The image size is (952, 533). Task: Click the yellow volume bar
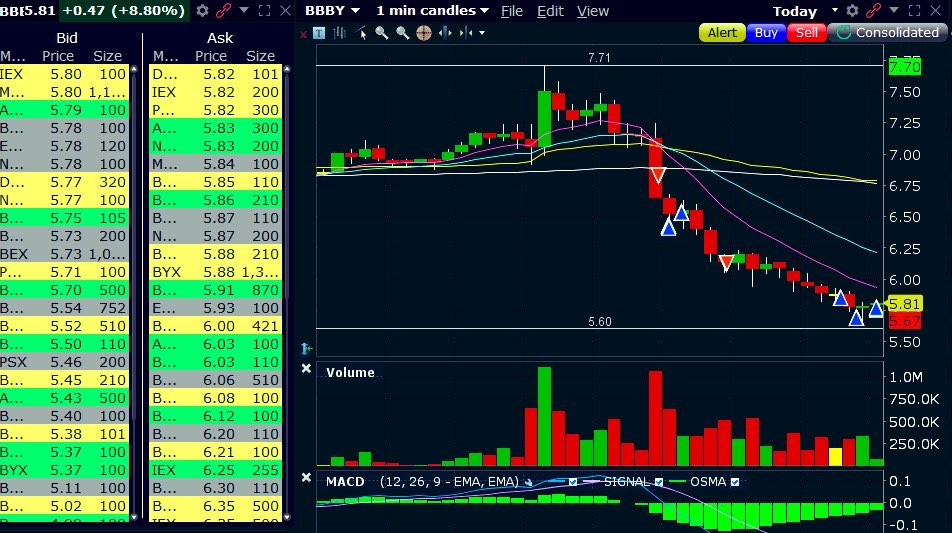pyautogui.click(x=835, y=457)
